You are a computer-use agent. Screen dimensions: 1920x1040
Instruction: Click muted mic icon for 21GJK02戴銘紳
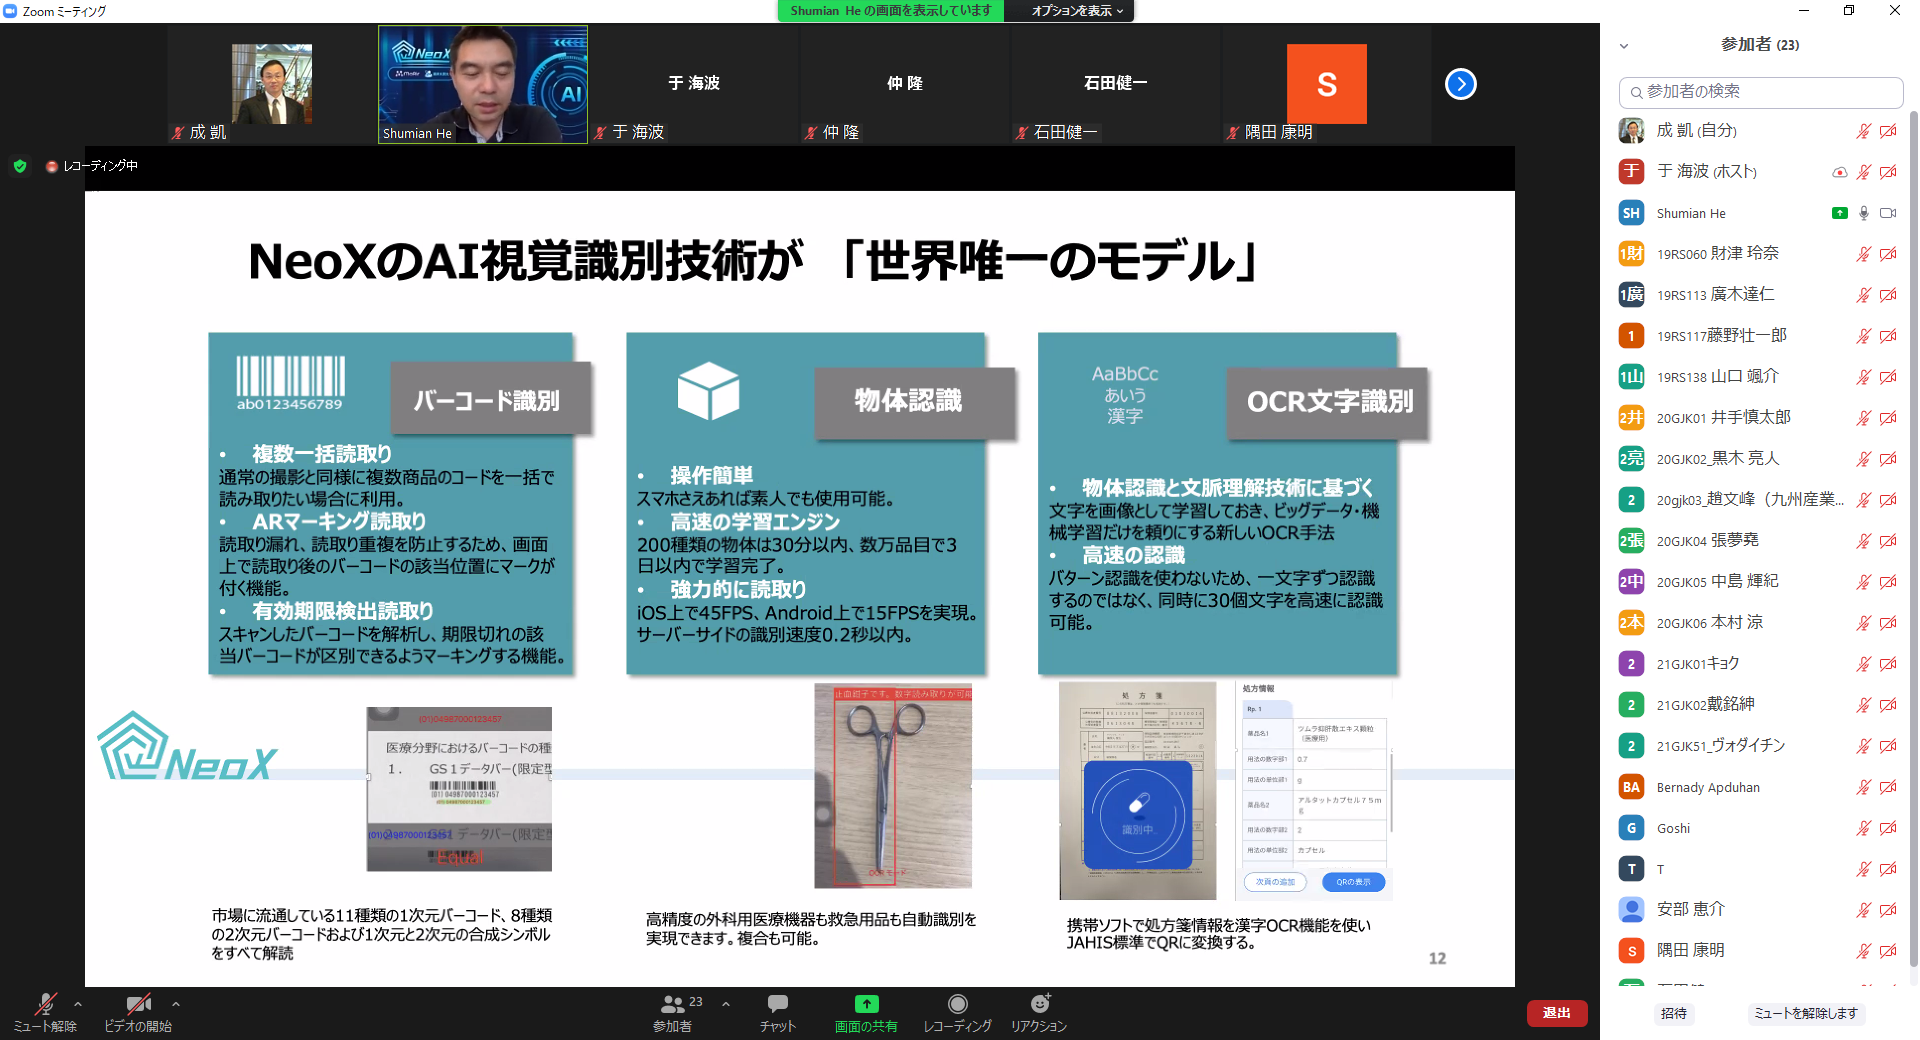coord(1864,705)
